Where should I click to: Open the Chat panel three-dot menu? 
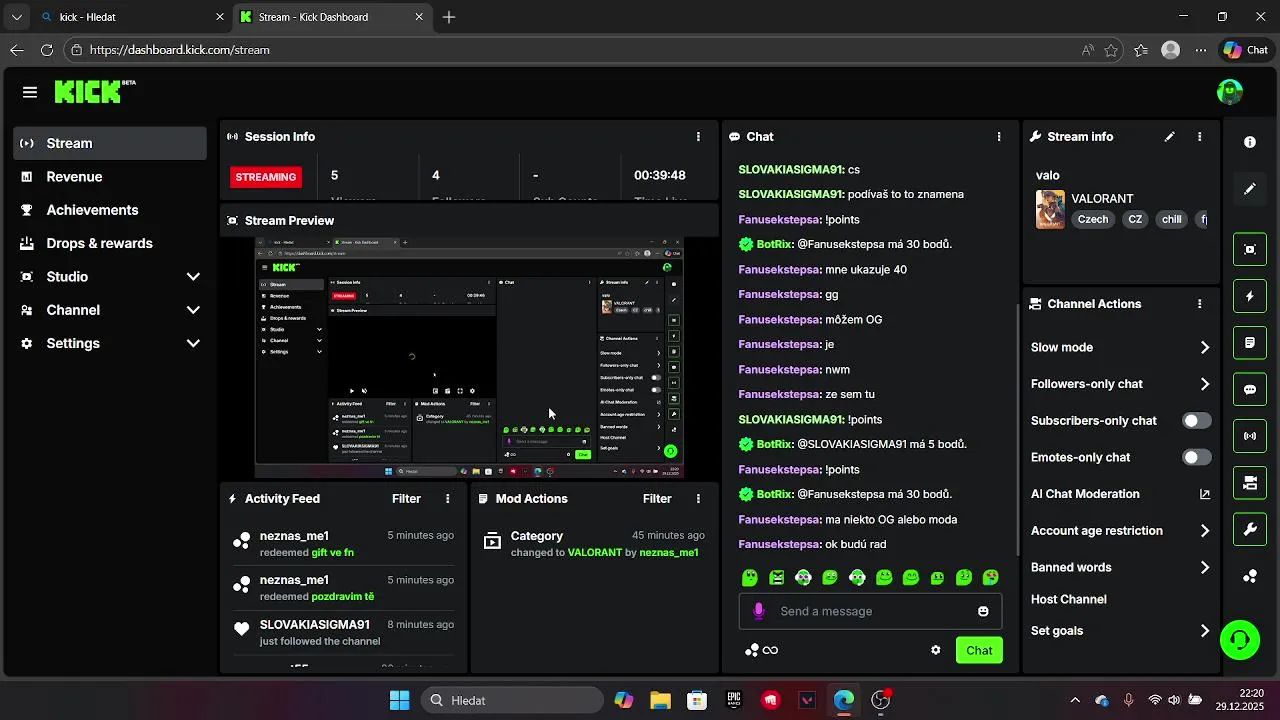coord(998,137)
